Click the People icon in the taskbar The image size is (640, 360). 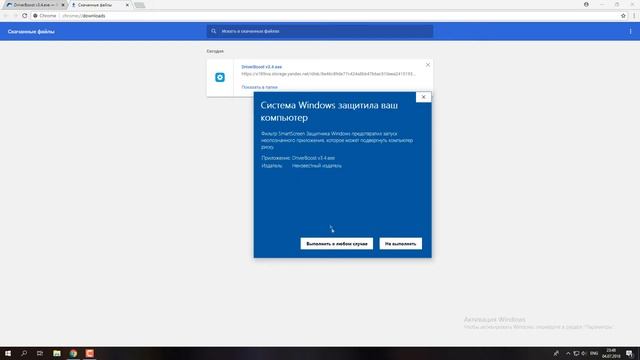click(x=556, y=353)
